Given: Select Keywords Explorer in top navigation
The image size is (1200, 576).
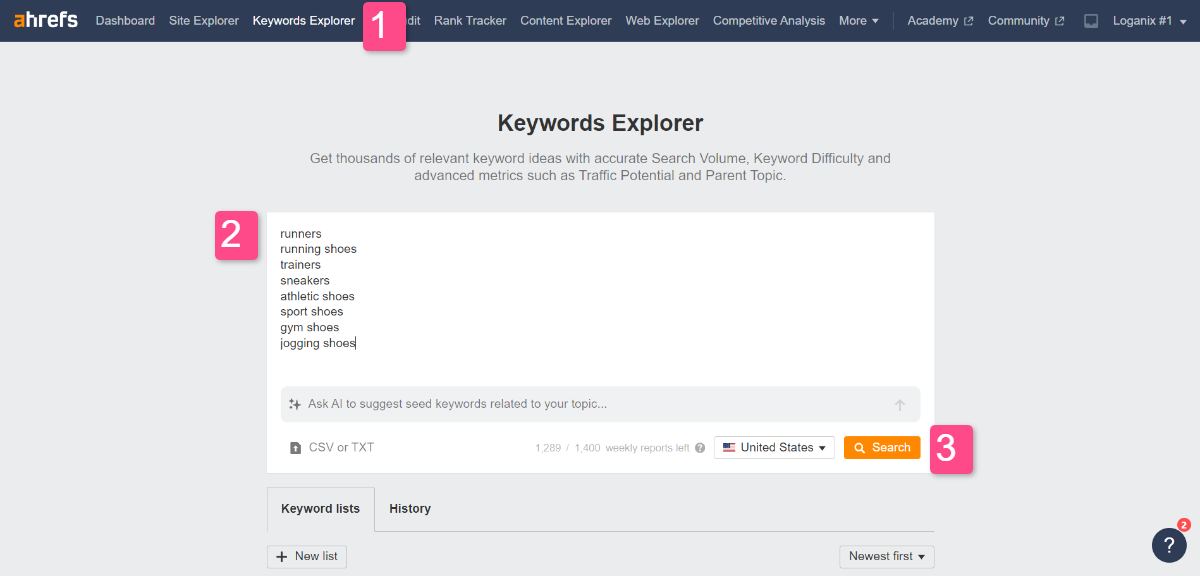Looking at the screenshot, I should point(304,21).
